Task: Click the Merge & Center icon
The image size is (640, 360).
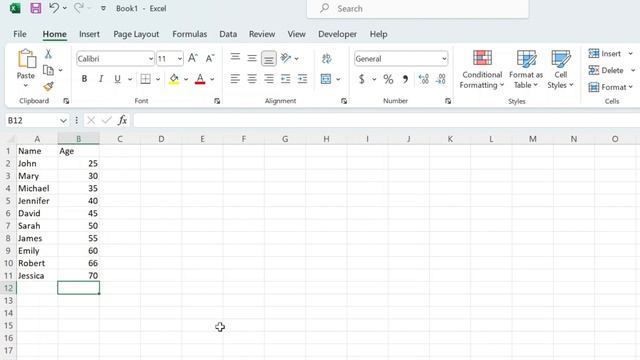Action: coord(326,79)
